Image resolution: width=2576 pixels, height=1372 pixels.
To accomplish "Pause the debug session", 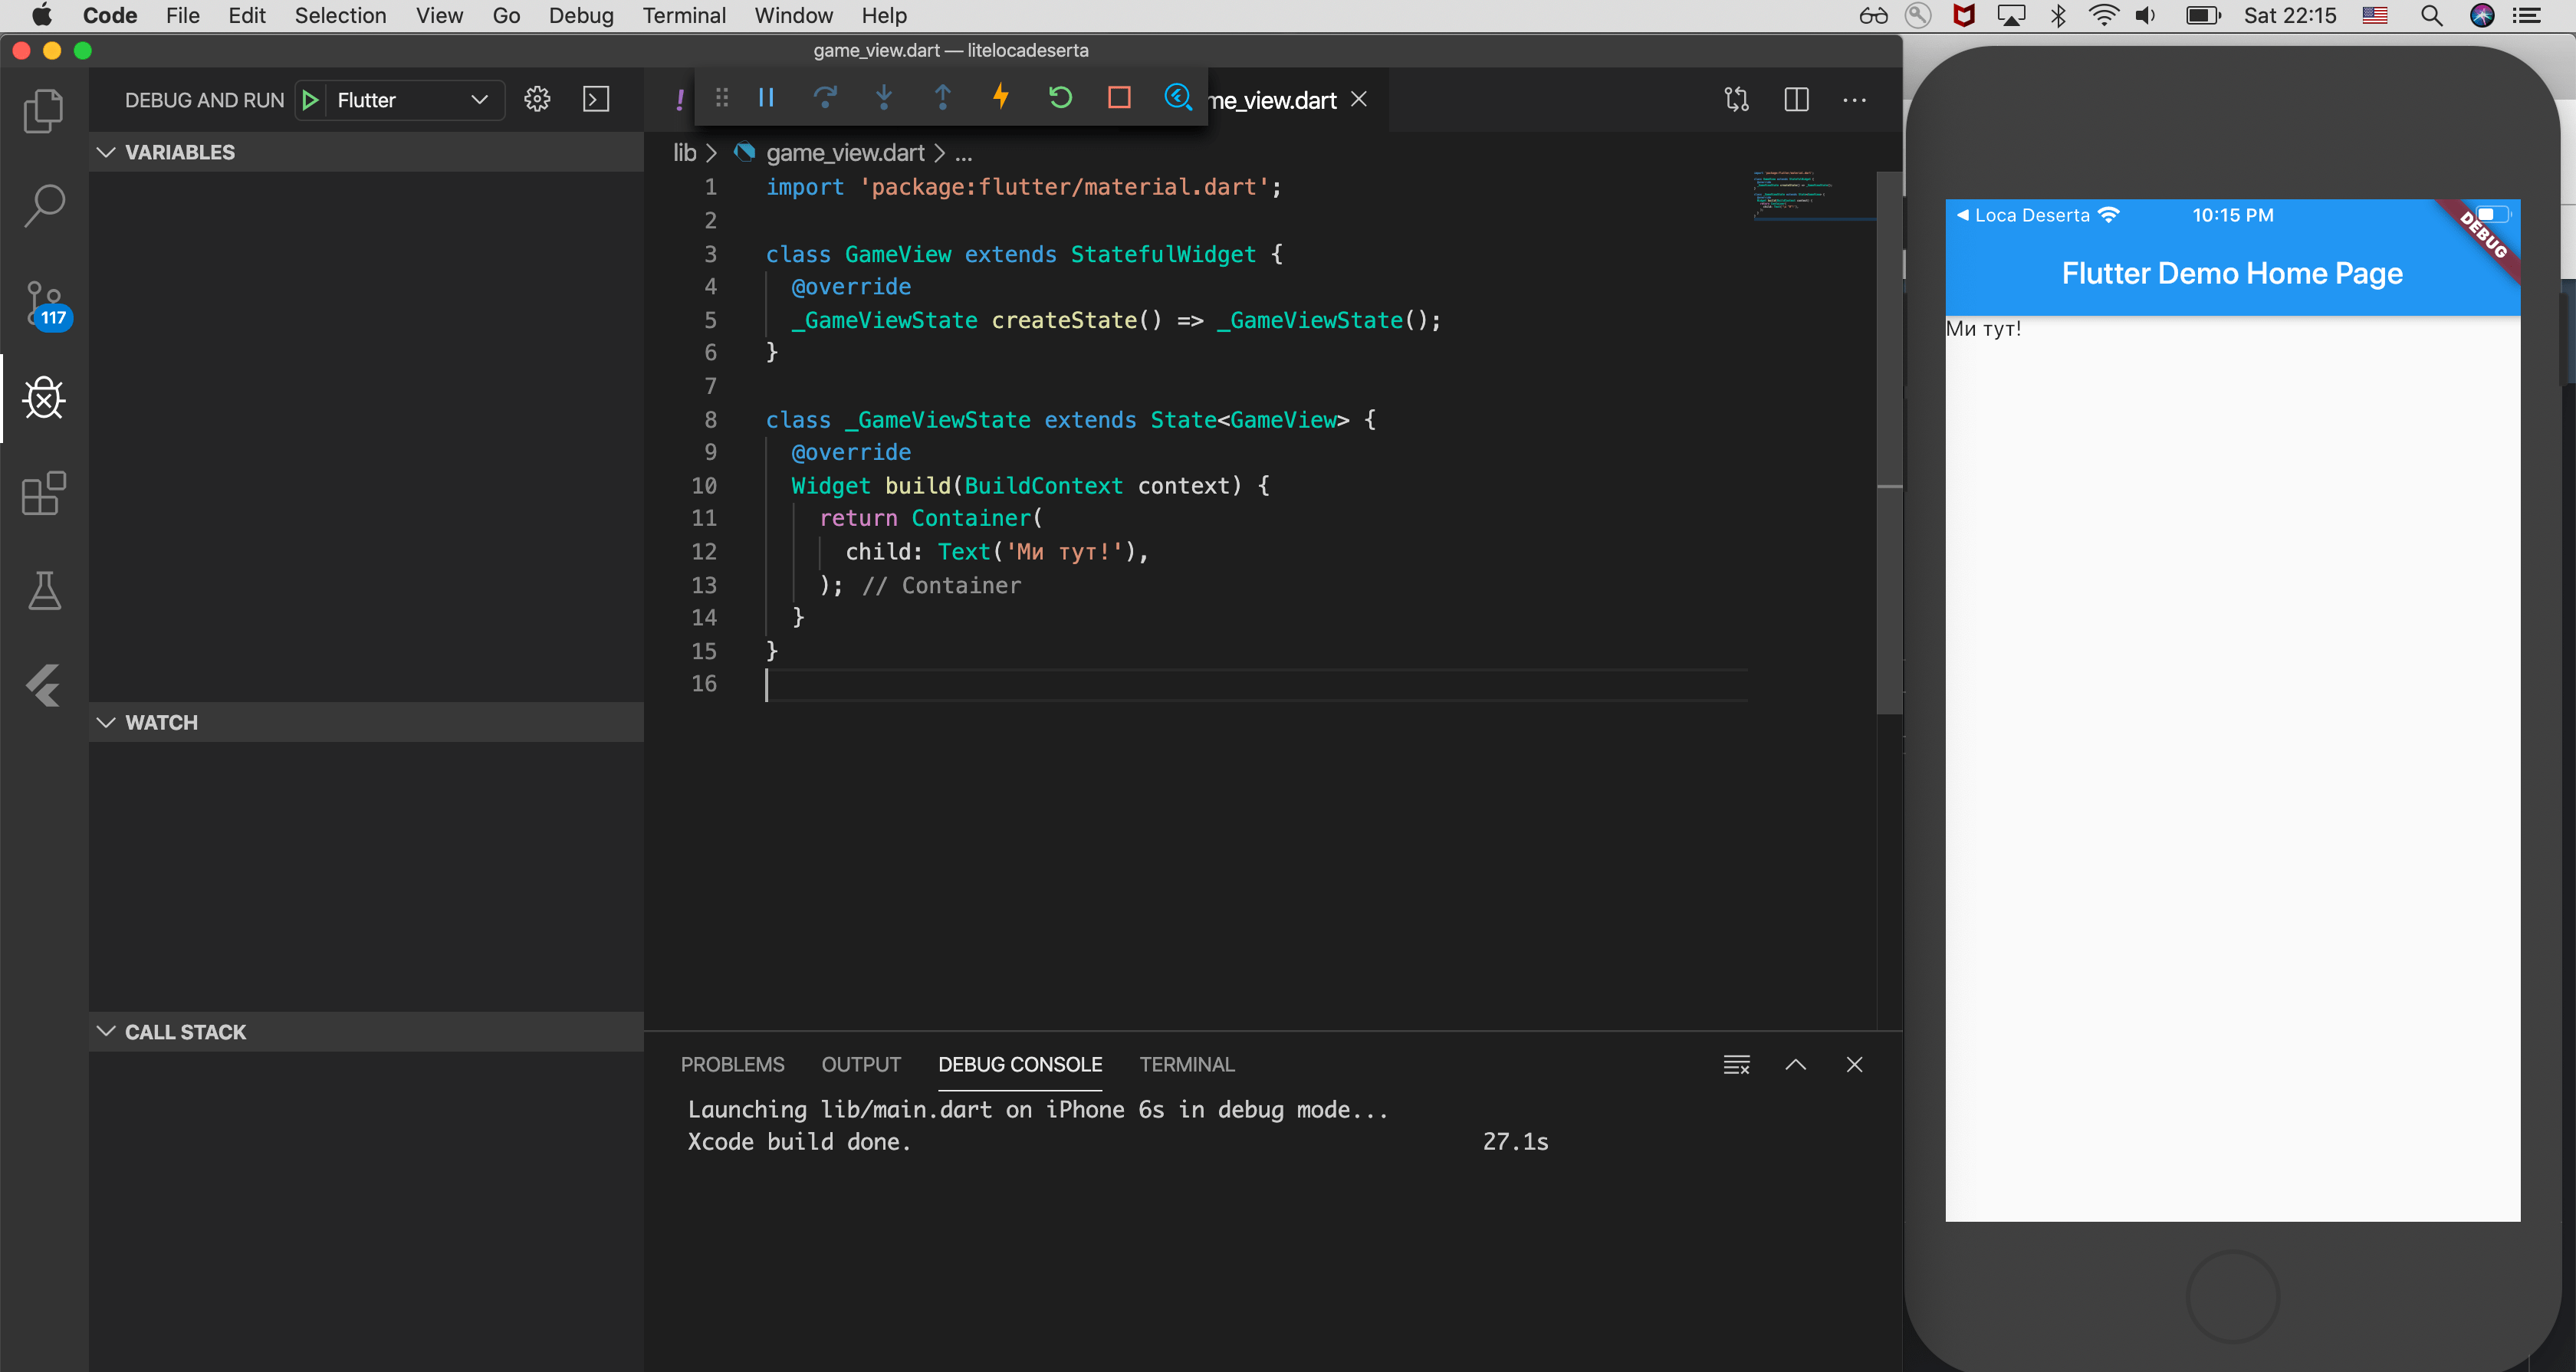I will click(766, 97).
